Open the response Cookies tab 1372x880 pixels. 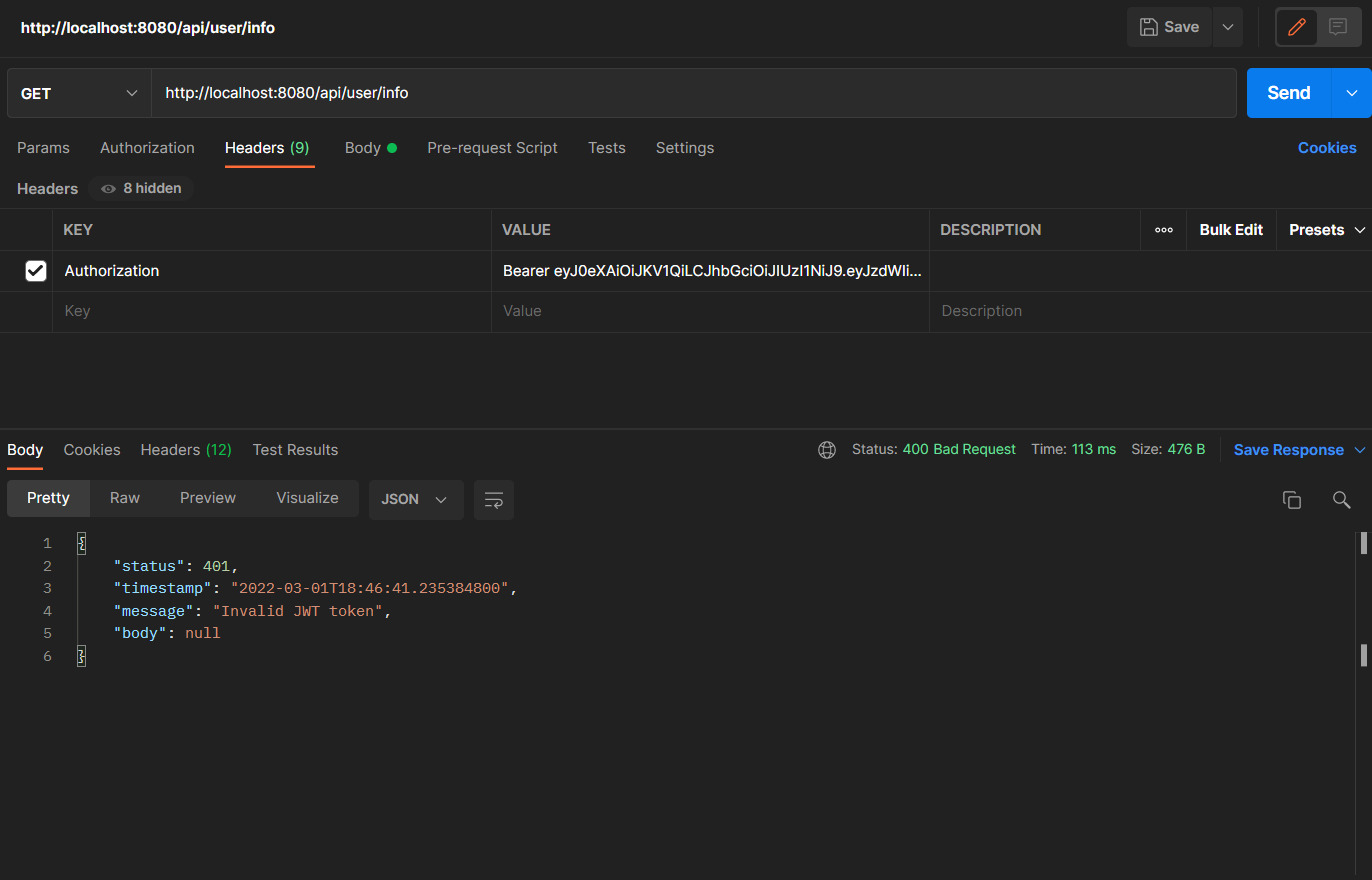tap(92, 450)
